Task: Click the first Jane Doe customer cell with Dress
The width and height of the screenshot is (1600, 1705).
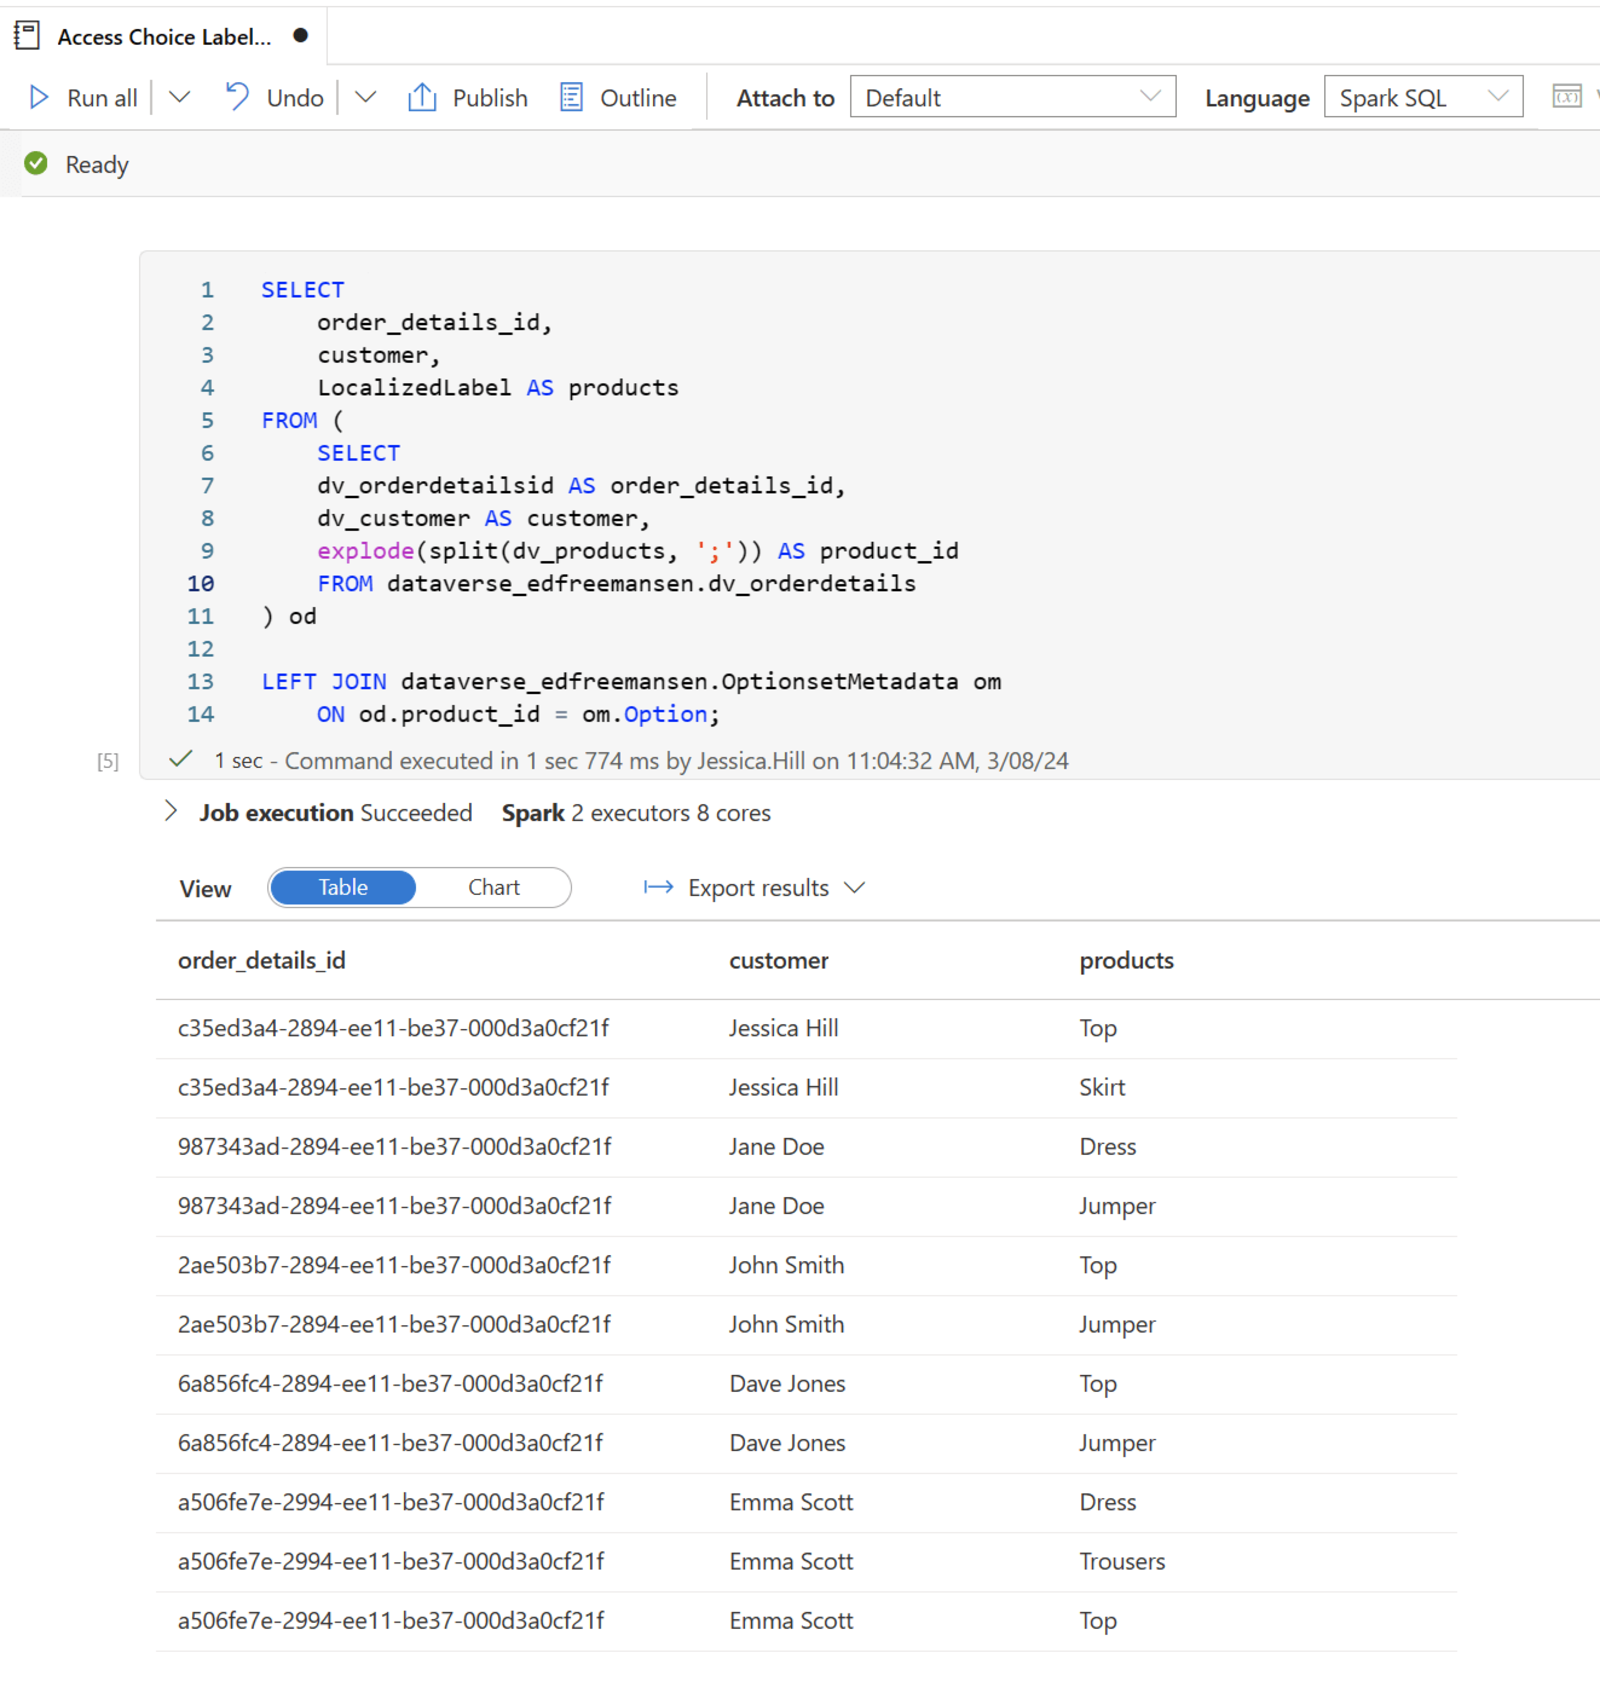Action: pyautogui.click(x=776, y=1147)
